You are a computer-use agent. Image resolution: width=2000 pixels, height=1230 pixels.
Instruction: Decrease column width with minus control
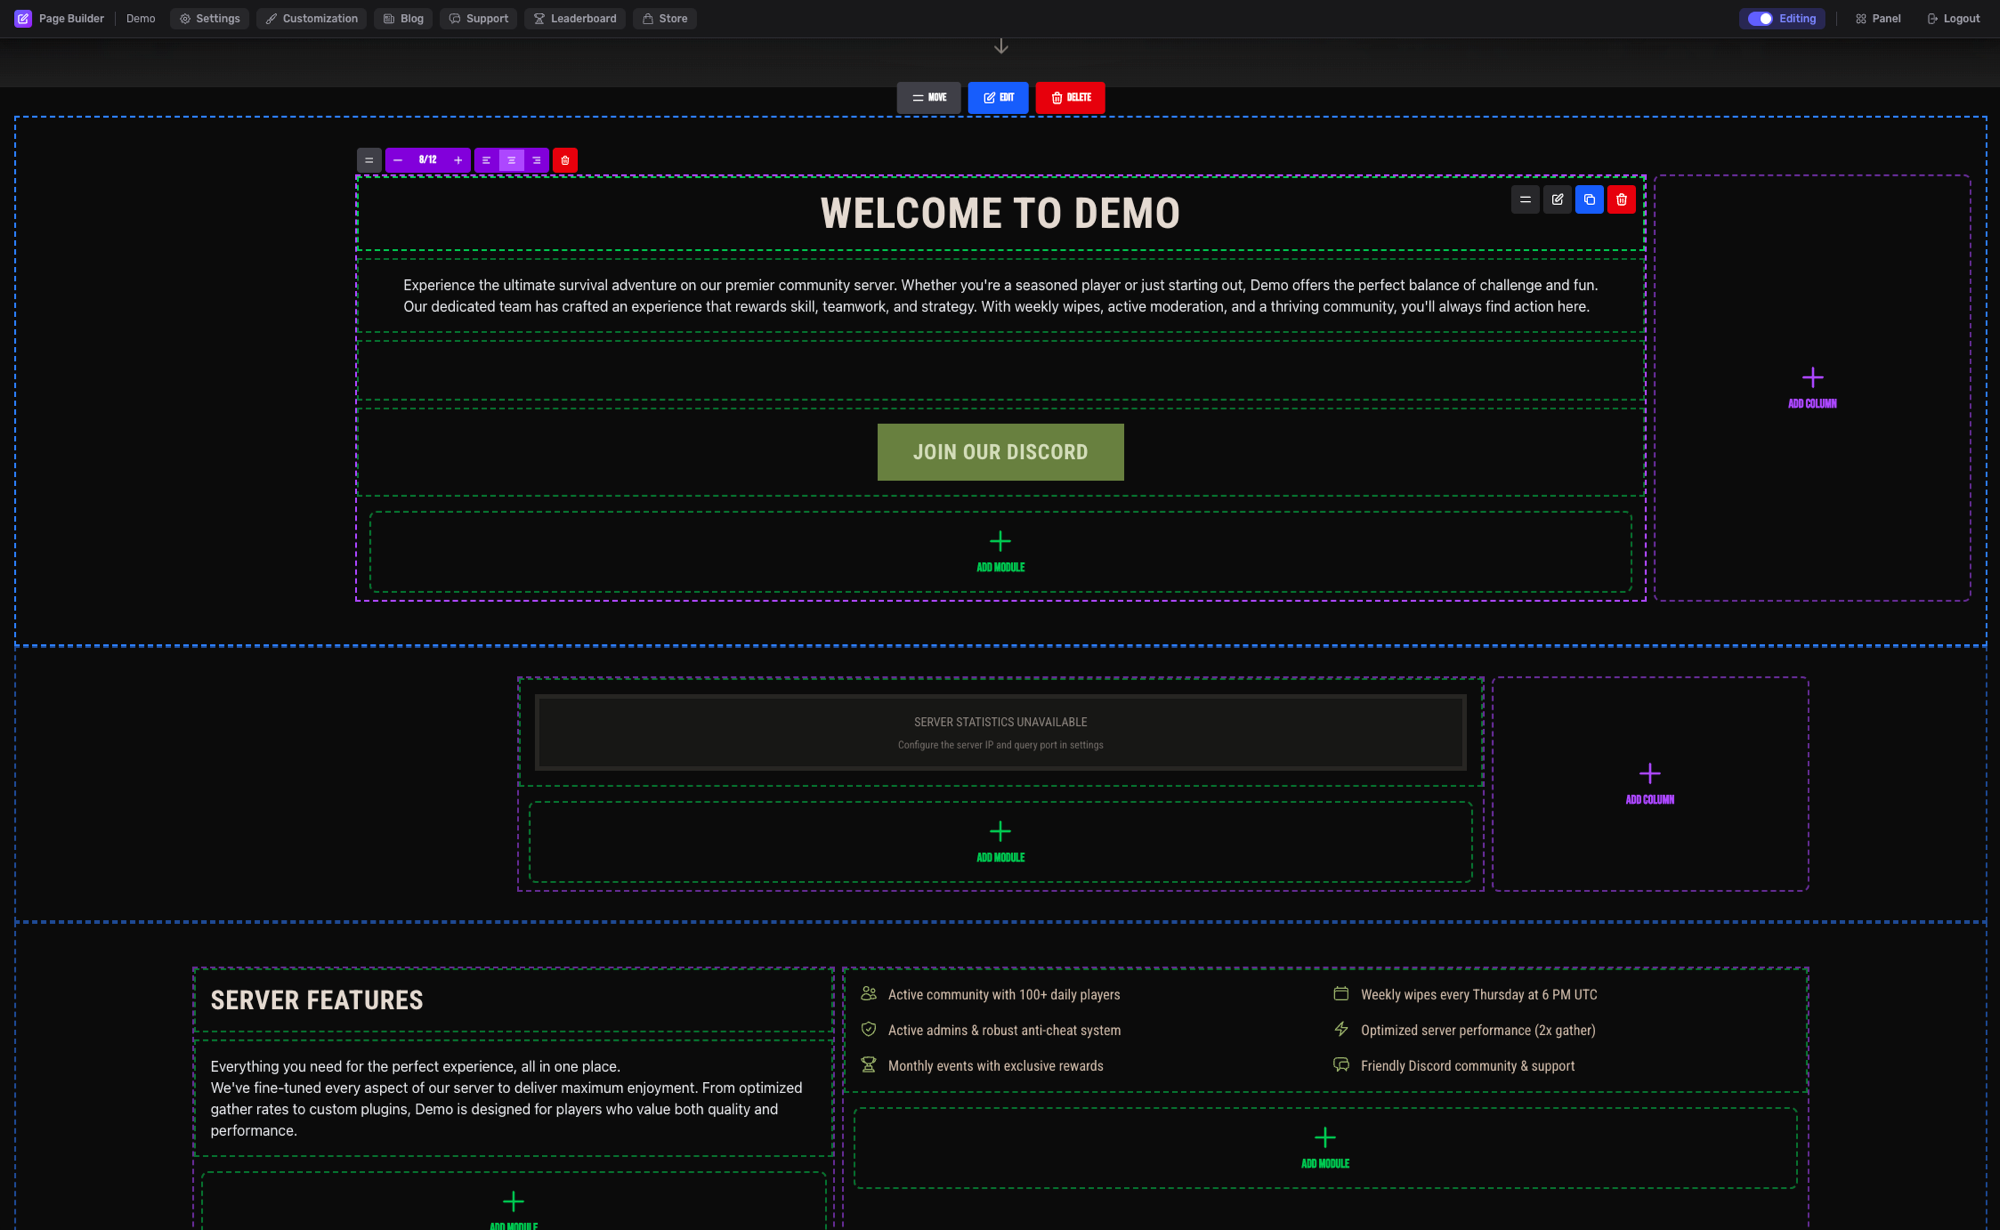click(397, 160)
